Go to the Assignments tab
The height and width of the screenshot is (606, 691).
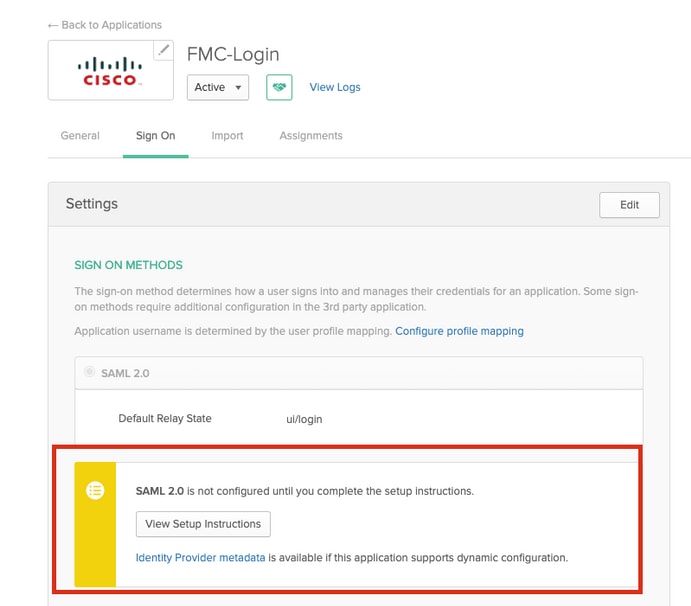click(x=311, y=136)
